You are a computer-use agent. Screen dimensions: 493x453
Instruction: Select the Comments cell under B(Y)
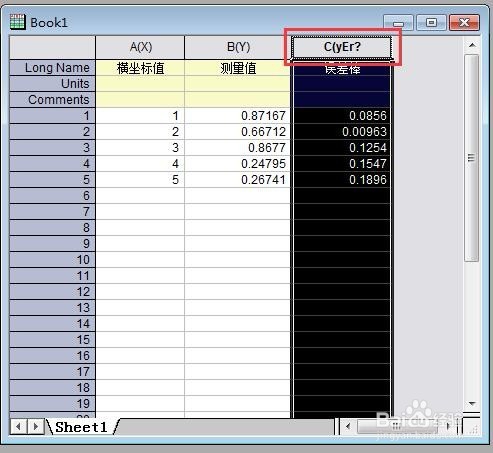pos(238,100)
